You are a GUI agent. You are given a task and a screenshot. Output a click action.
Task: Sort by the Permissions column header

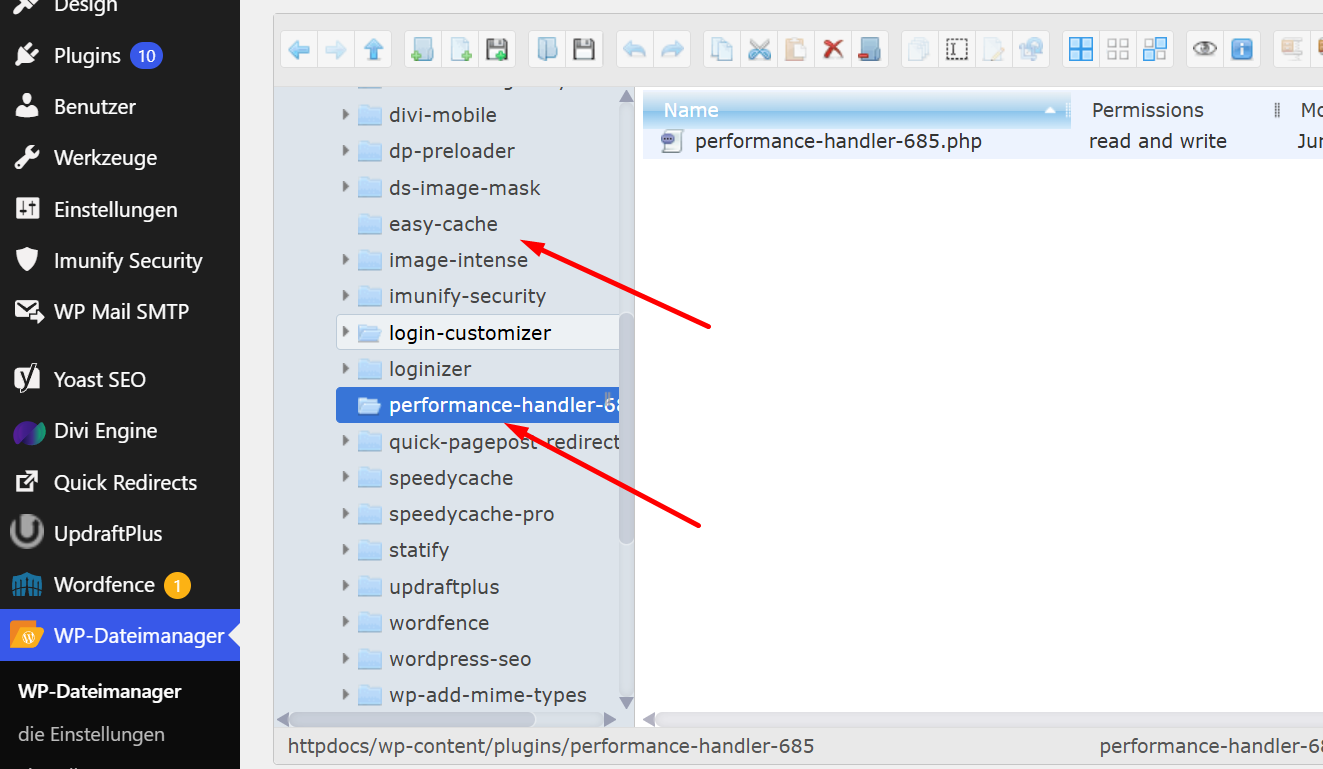(x=1148, y=110)
